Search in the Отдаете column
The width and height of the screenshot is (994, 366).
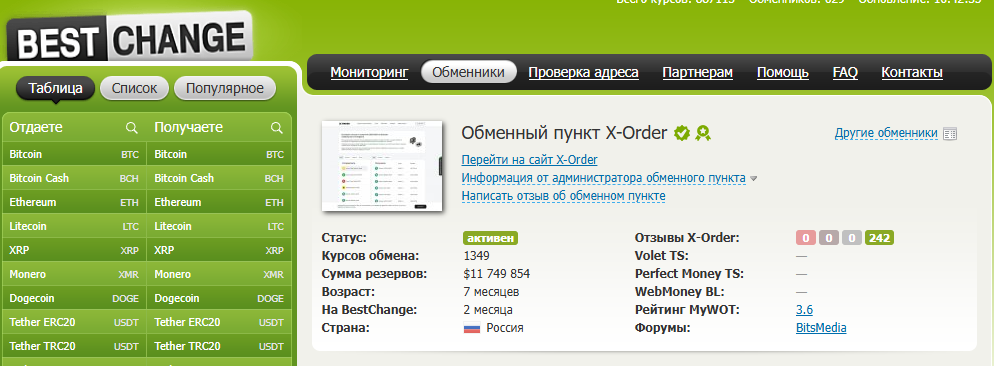132,127
